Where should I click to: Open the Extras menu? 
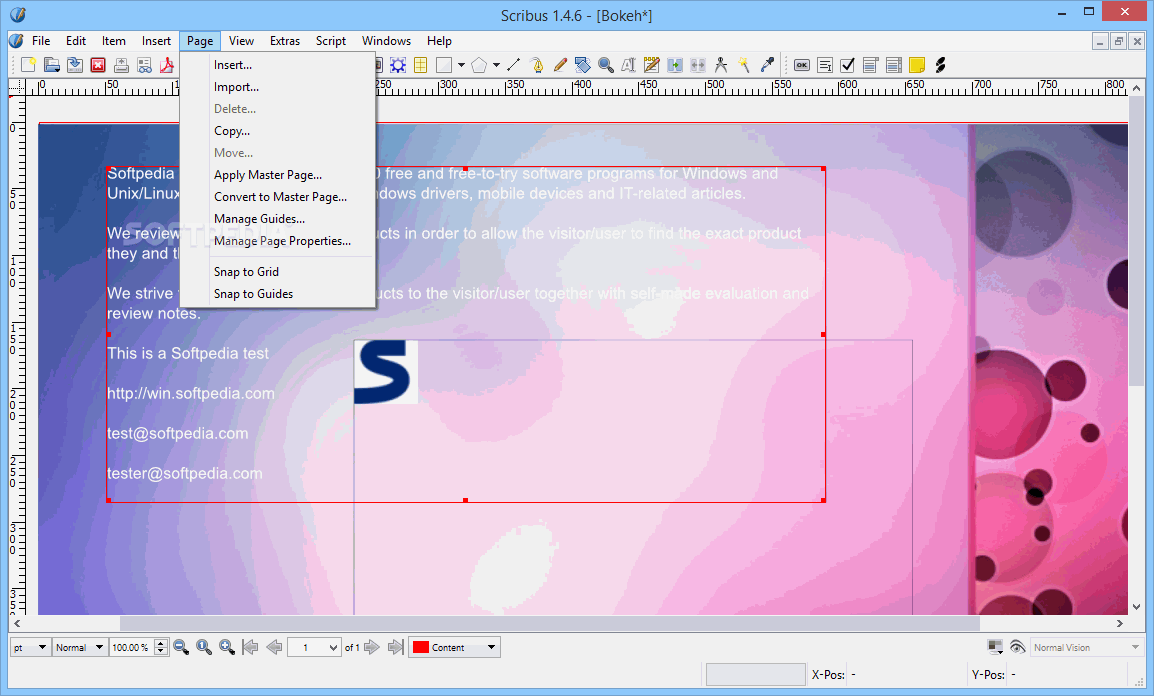coord(285,41)
